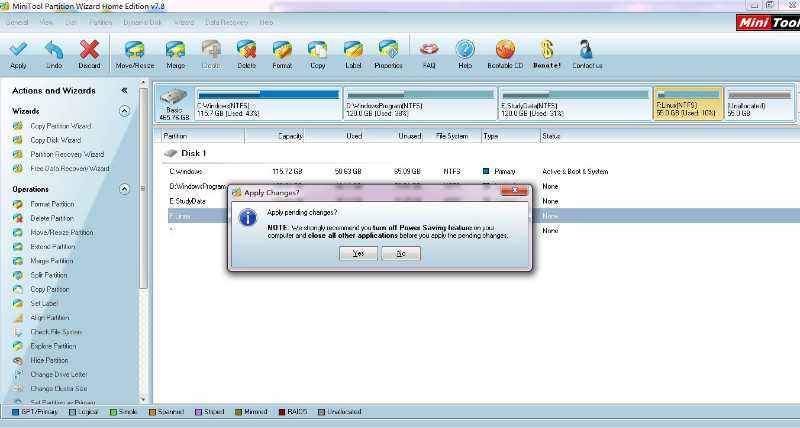This screenshot has width=800, height=428.
Task: Click the Help question mark toolbar icon
Action: click(465, 49)
